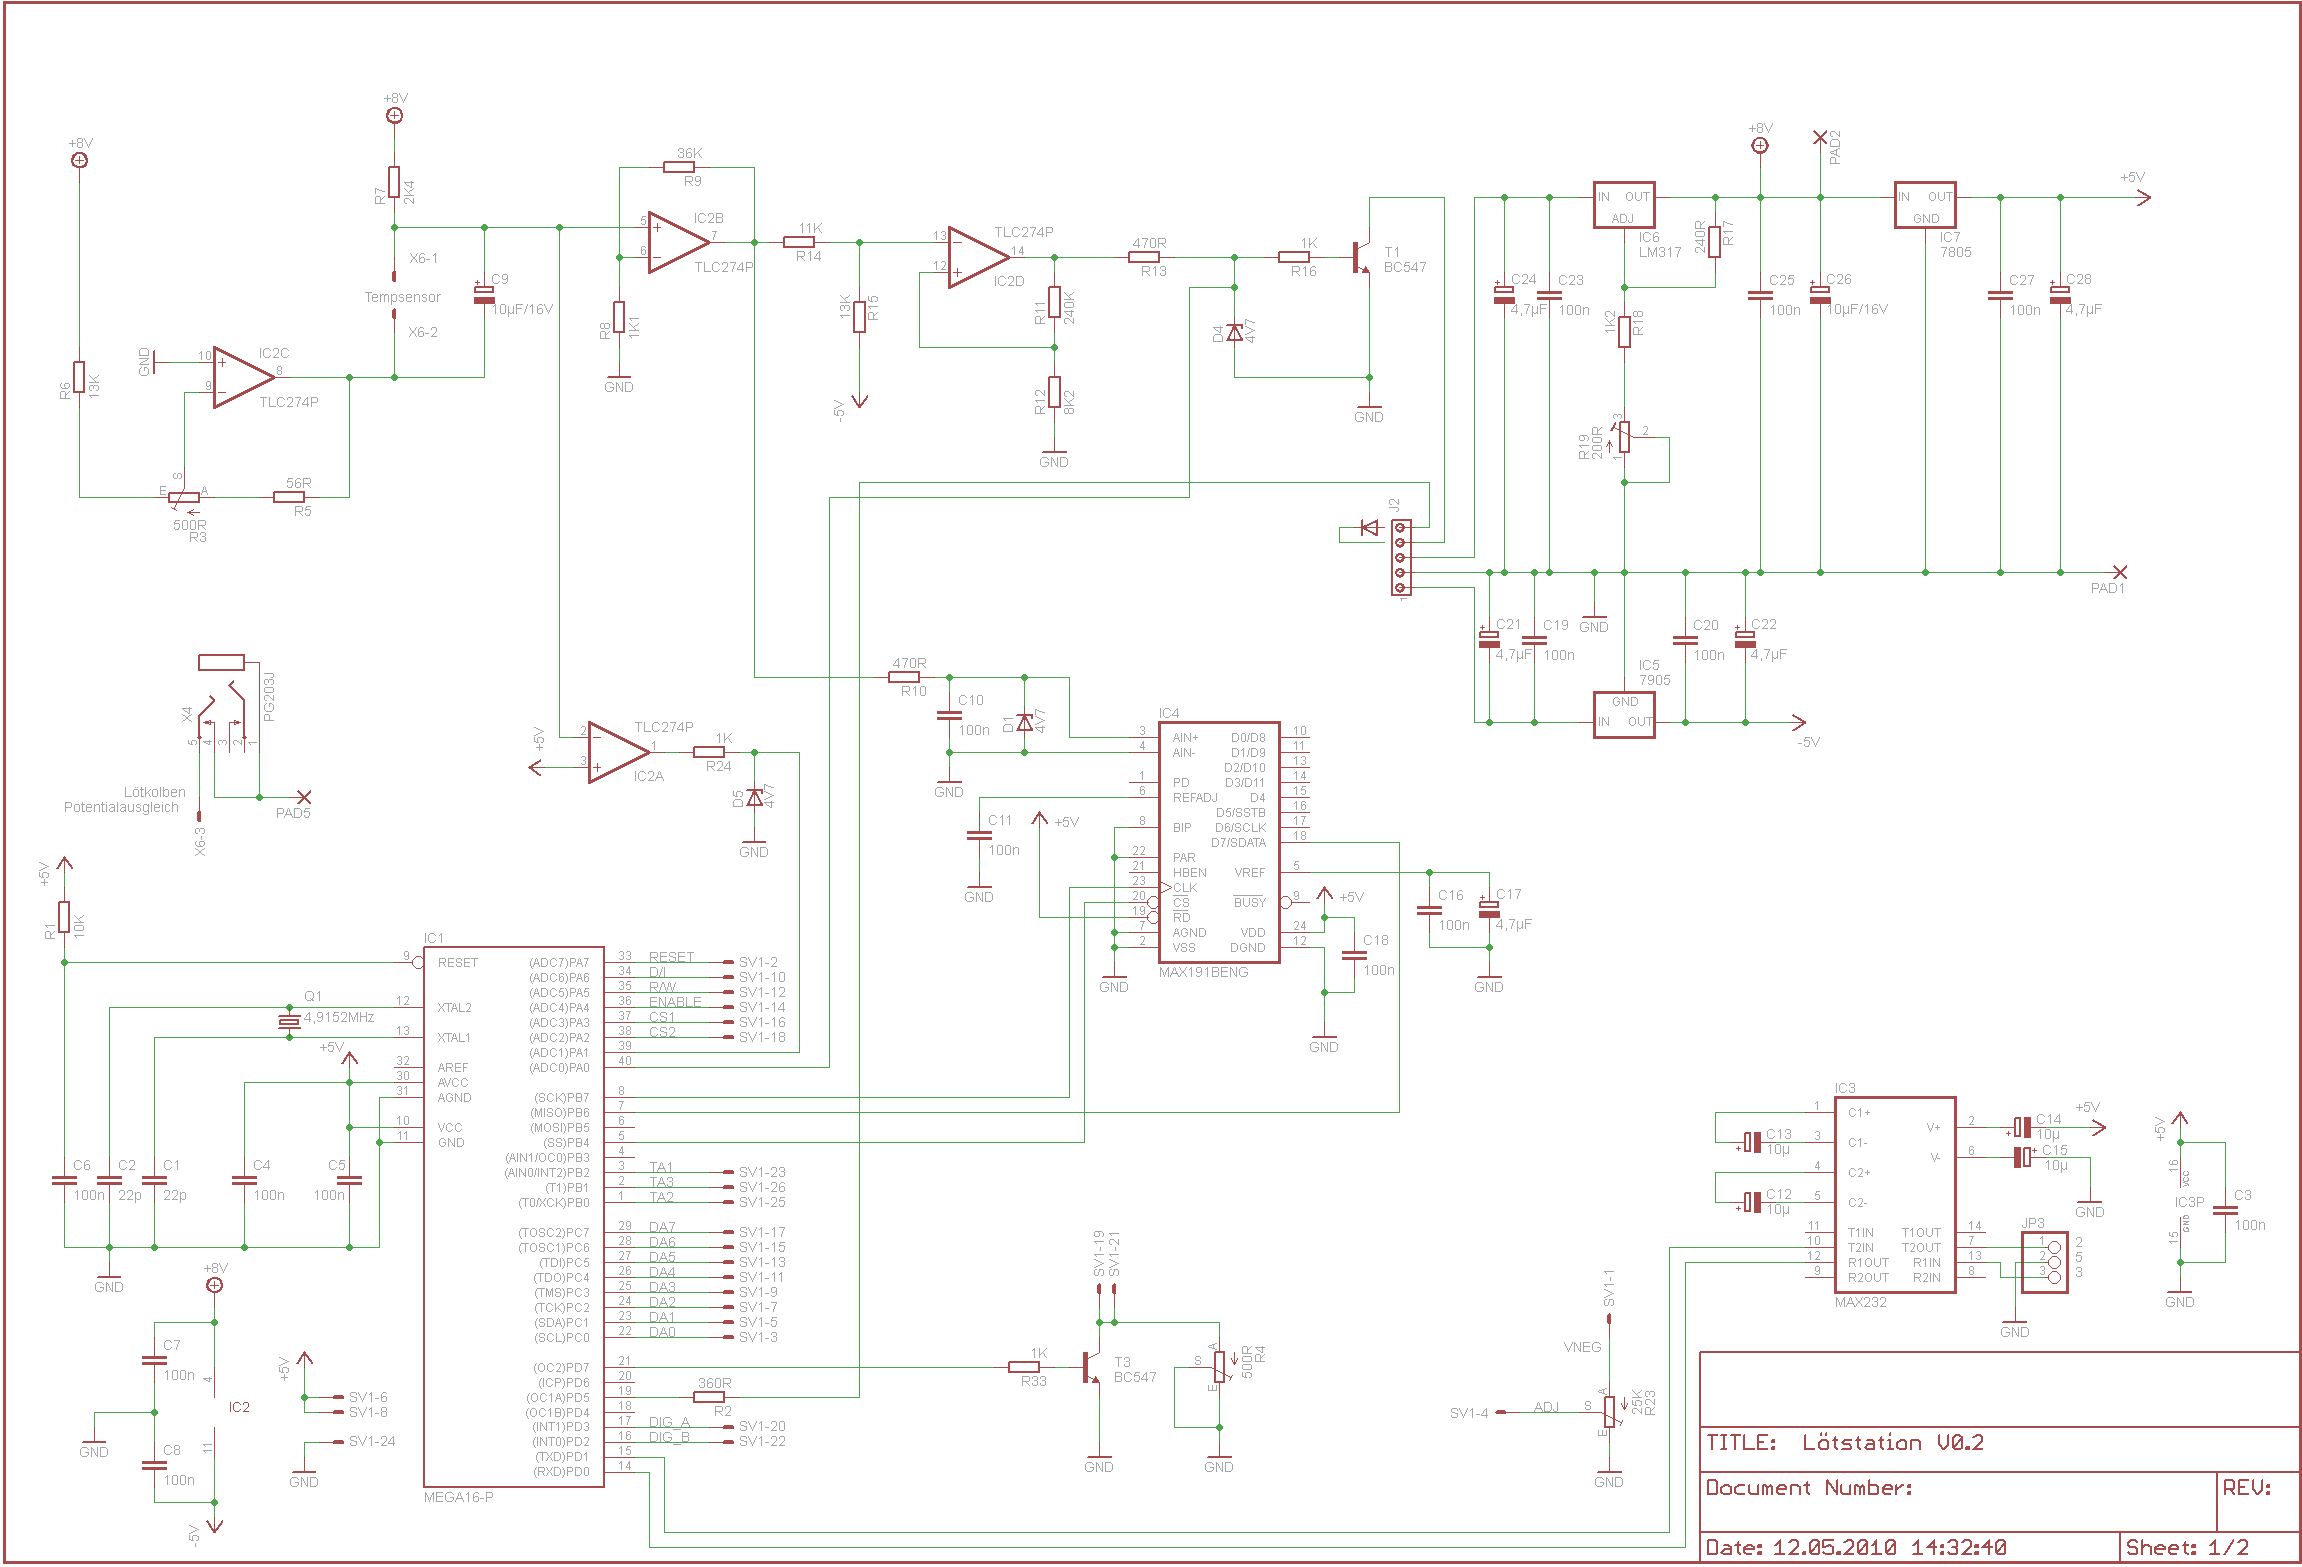2302x1567 pixels.
Task: Click the TITLE Lötstation V0.2 text
Action: (x=1844, y=1443)
